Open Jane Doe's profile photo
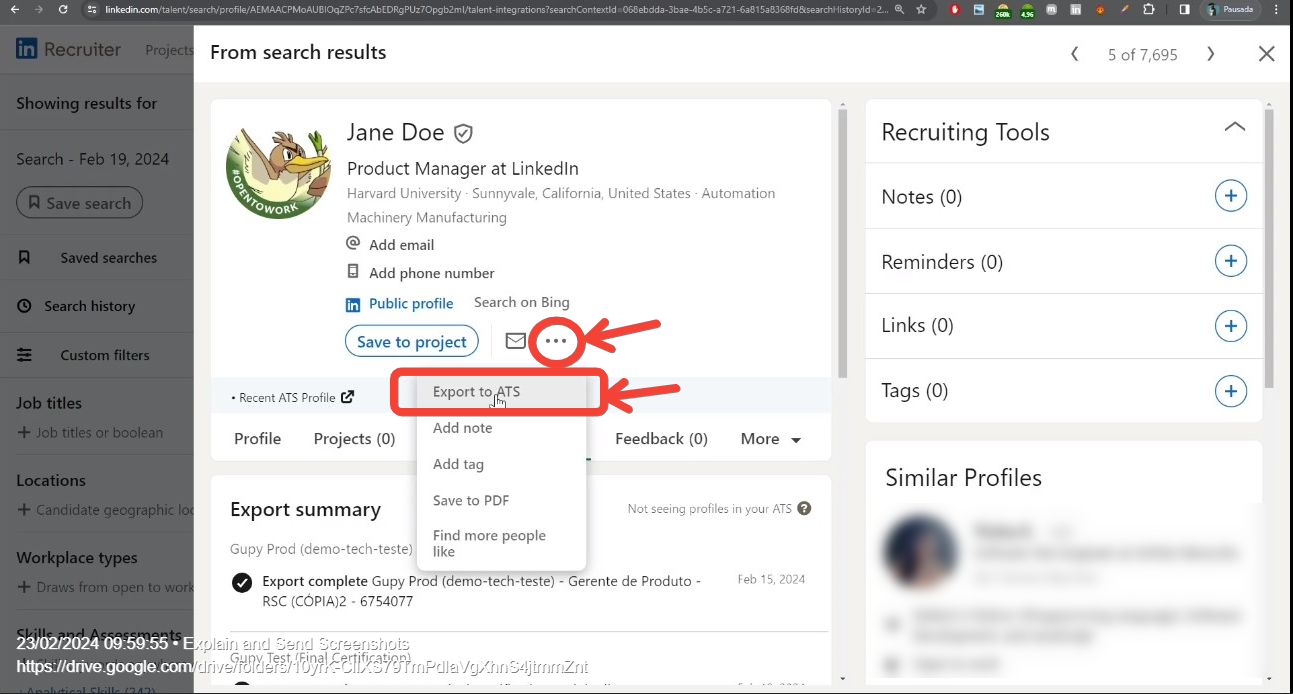This screenshot has height=694, width=1293. pos(278,173)
